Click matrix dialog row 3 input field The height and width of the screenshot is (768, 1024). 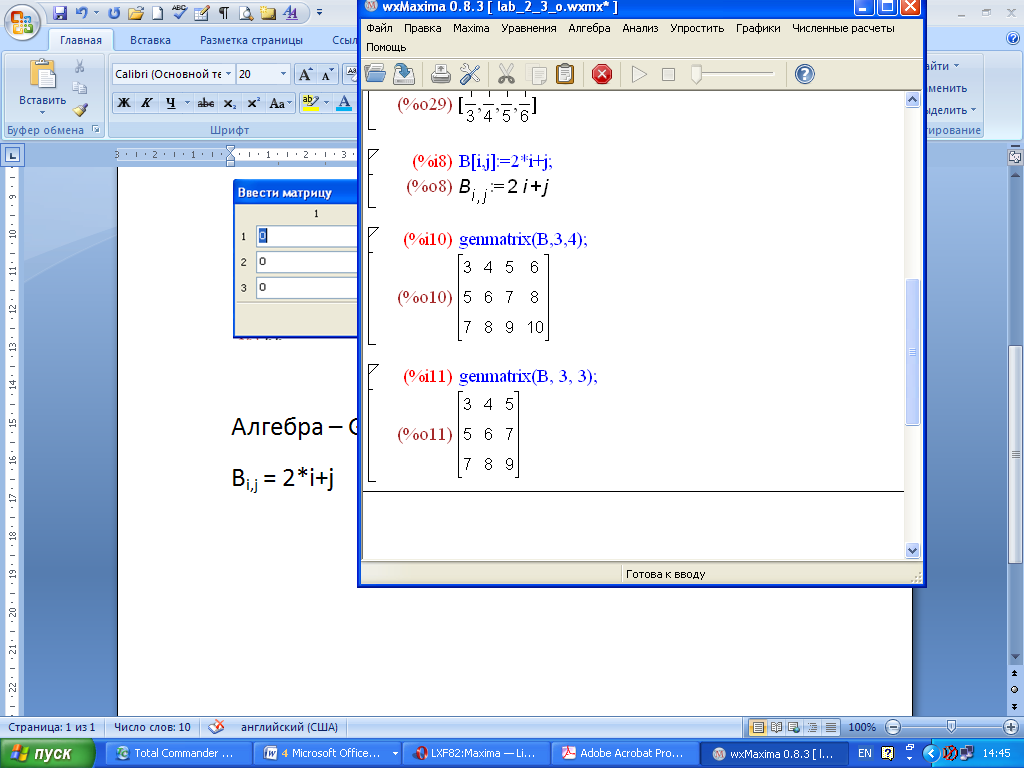tap(306, 287)
